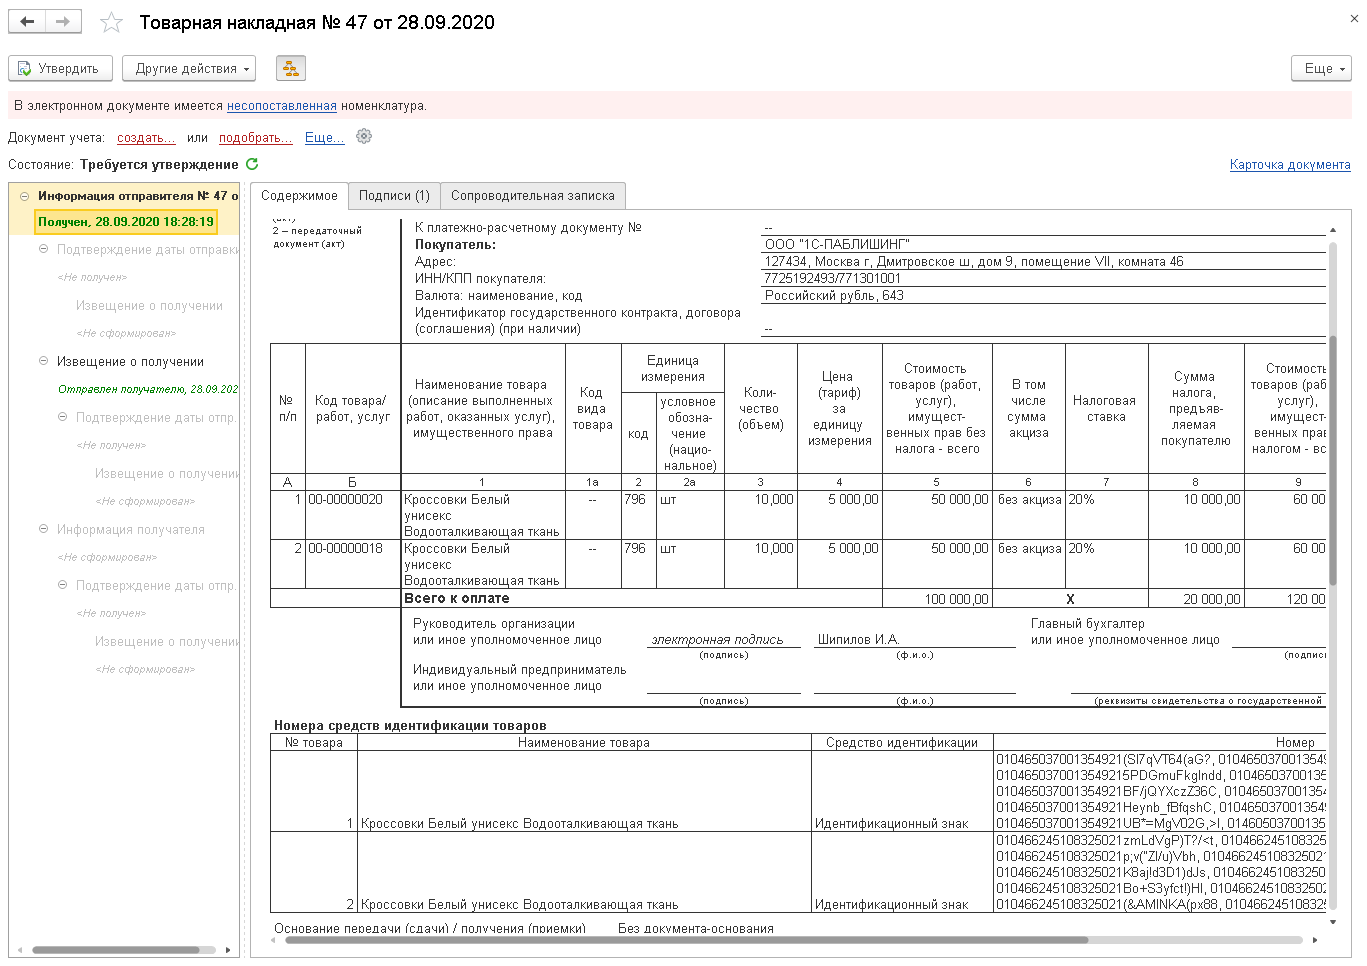Select the Информация отправителя № 47 tree row
Screen dimensions: 1367x966
click(x=125, y=196)
